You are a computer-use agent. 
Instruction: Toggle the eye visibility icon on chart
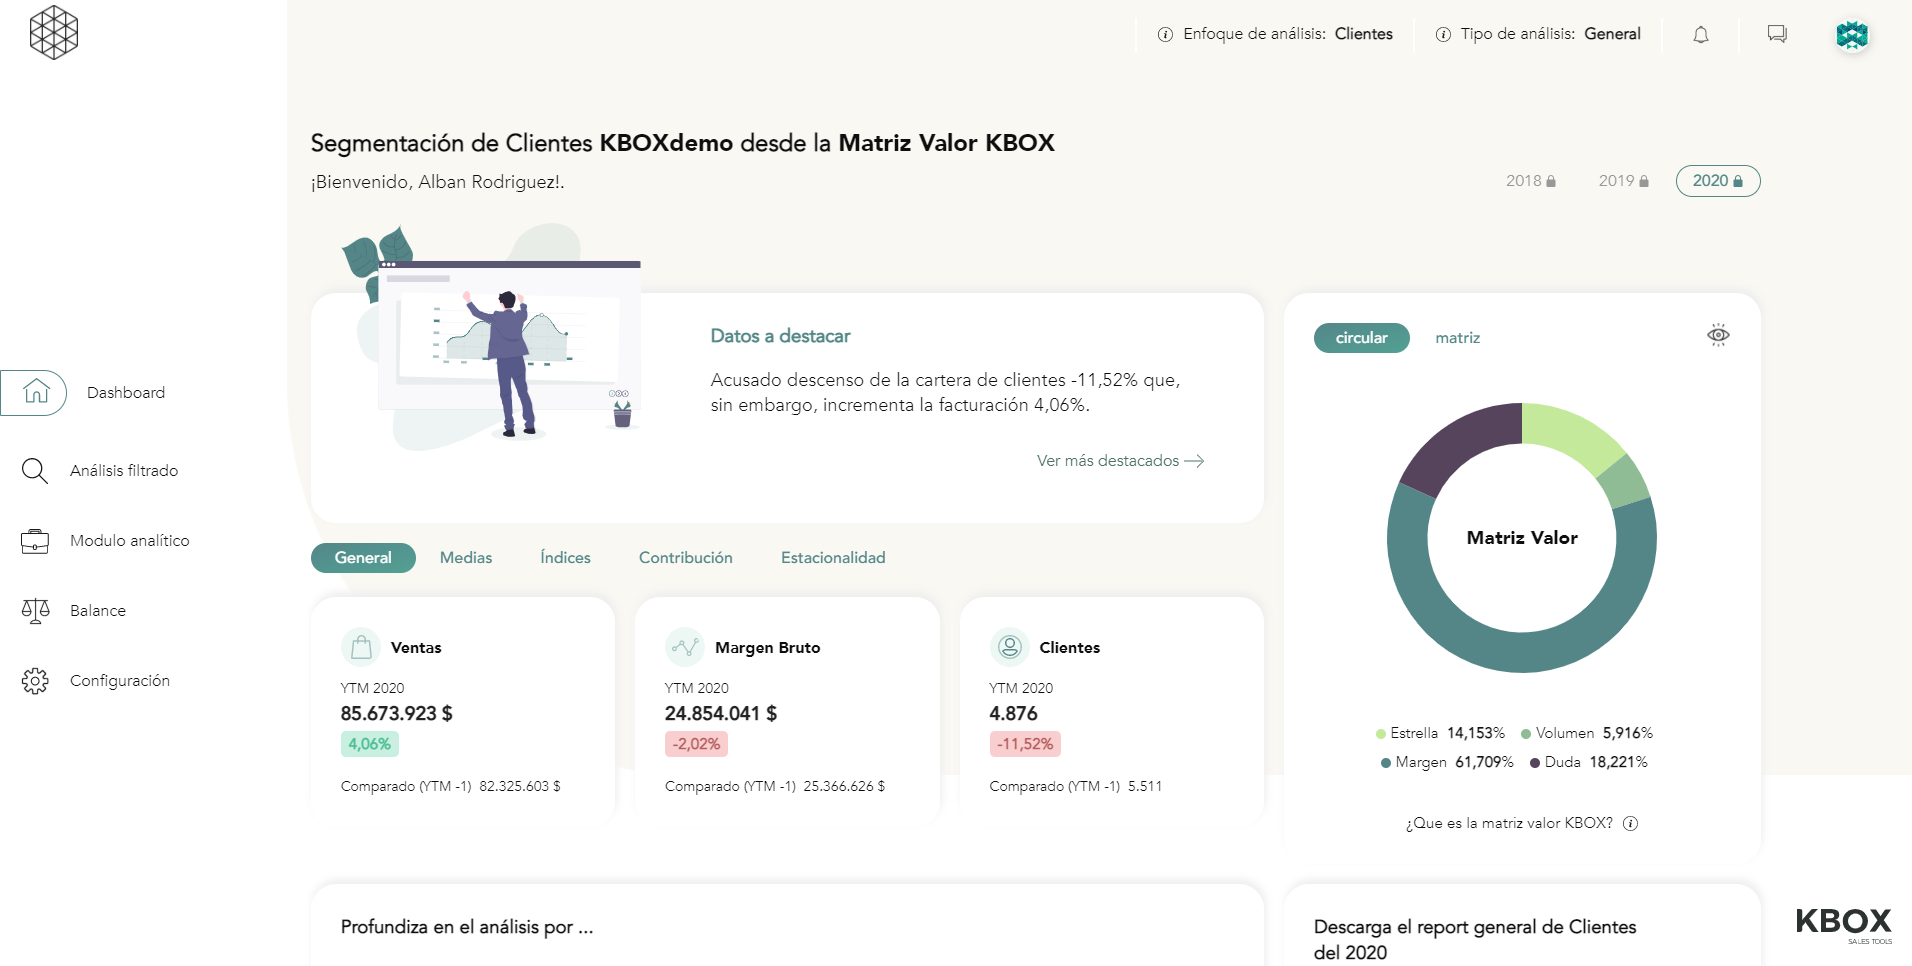tap(1718, 335)
